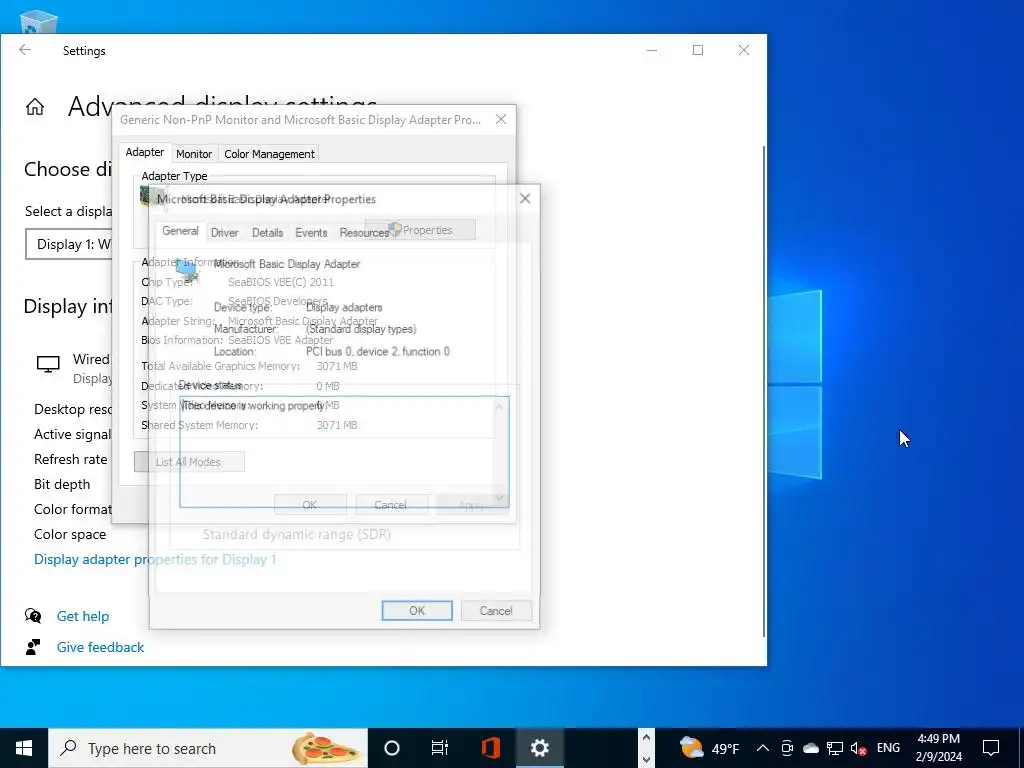The width and height of the screenshot is (1024, 768).
Task: Open the Get help link
Action: 83,616
